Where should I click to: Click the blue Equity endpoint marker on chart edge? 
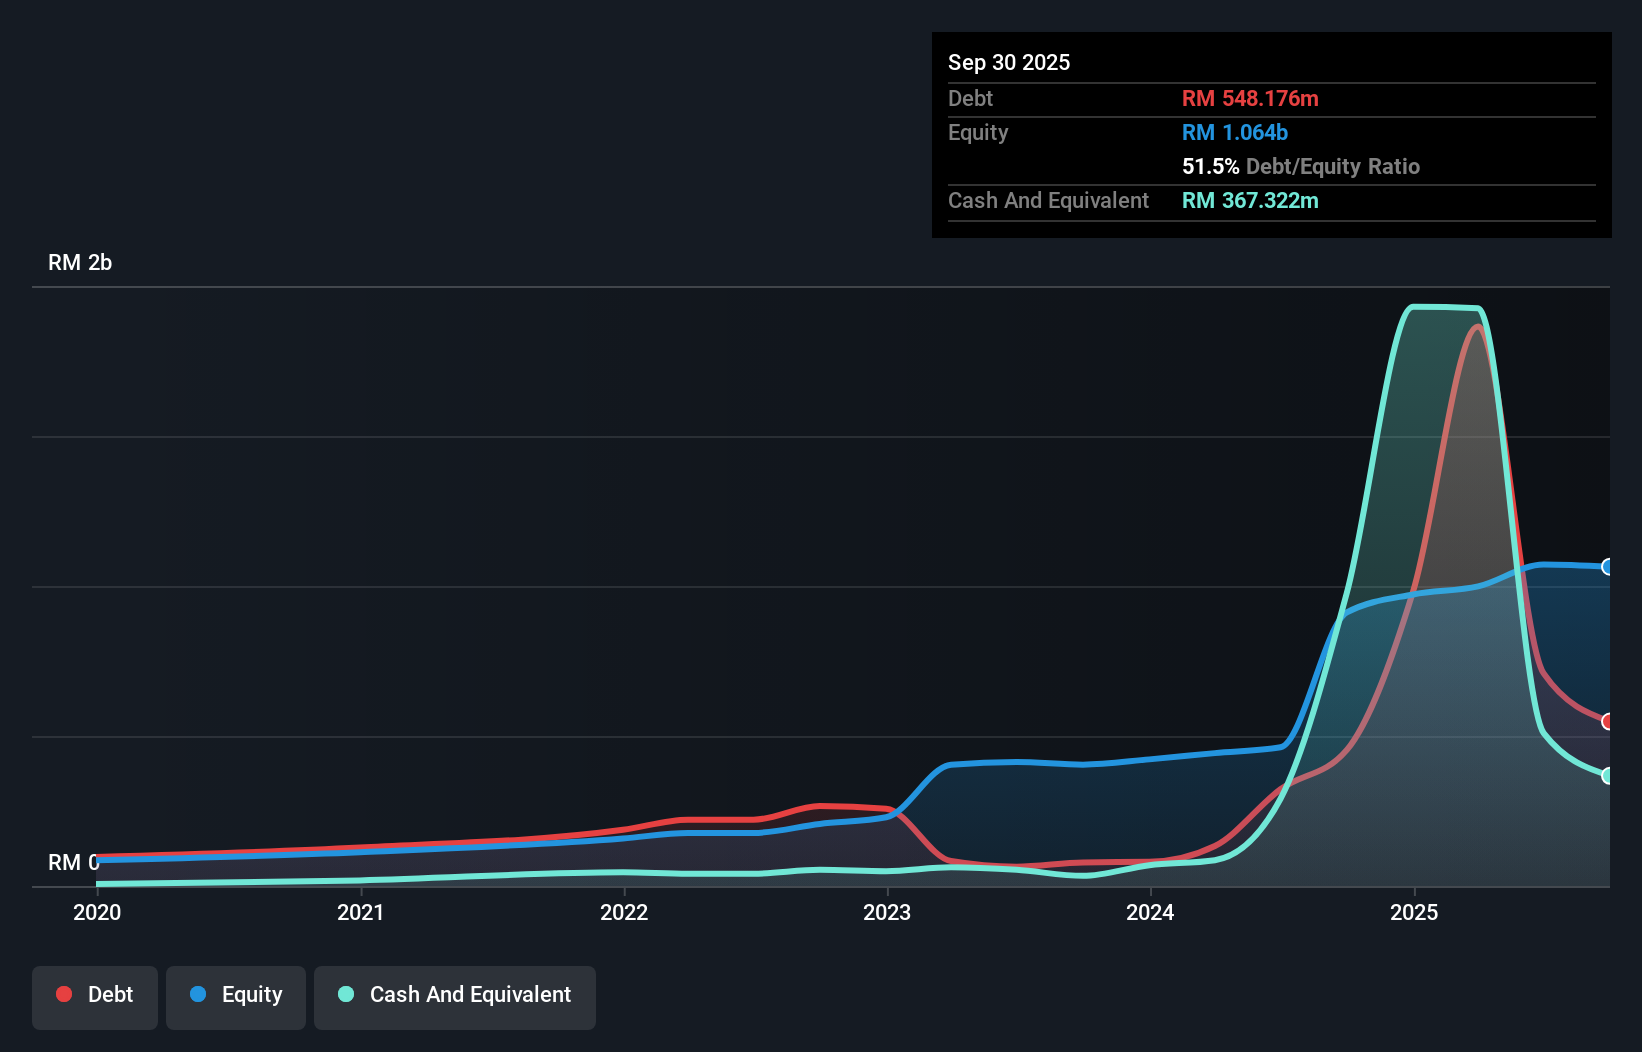(x=1608, y=567)
